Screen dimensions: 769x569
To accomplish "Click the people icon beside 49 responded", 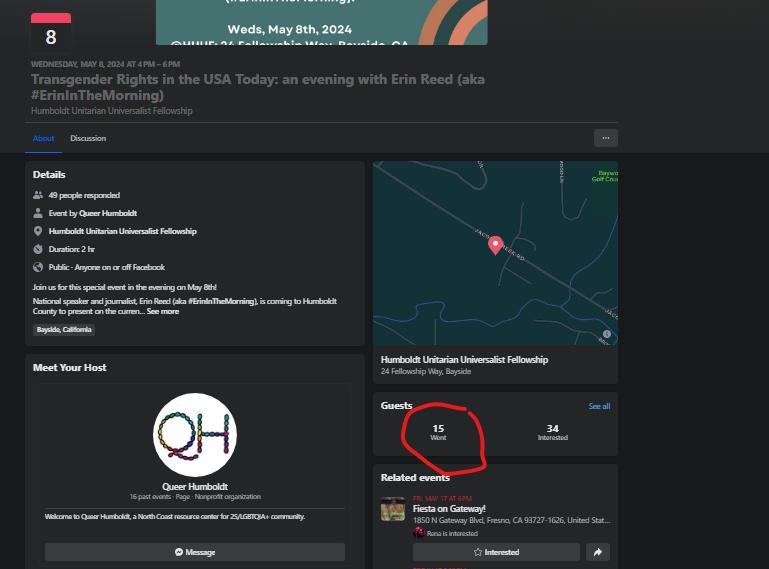I will click(38, 195).
